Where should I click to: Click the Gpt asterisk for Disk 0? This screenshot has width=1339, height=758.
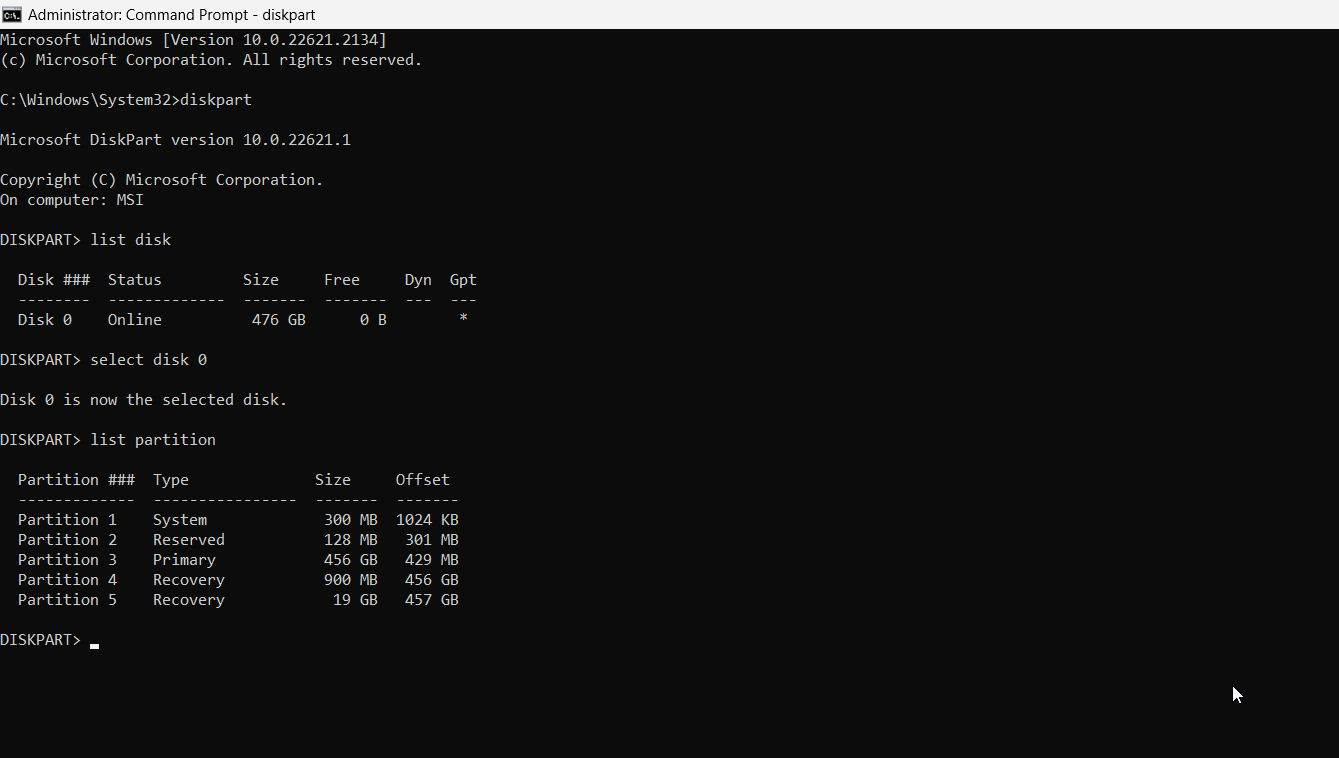462,319
